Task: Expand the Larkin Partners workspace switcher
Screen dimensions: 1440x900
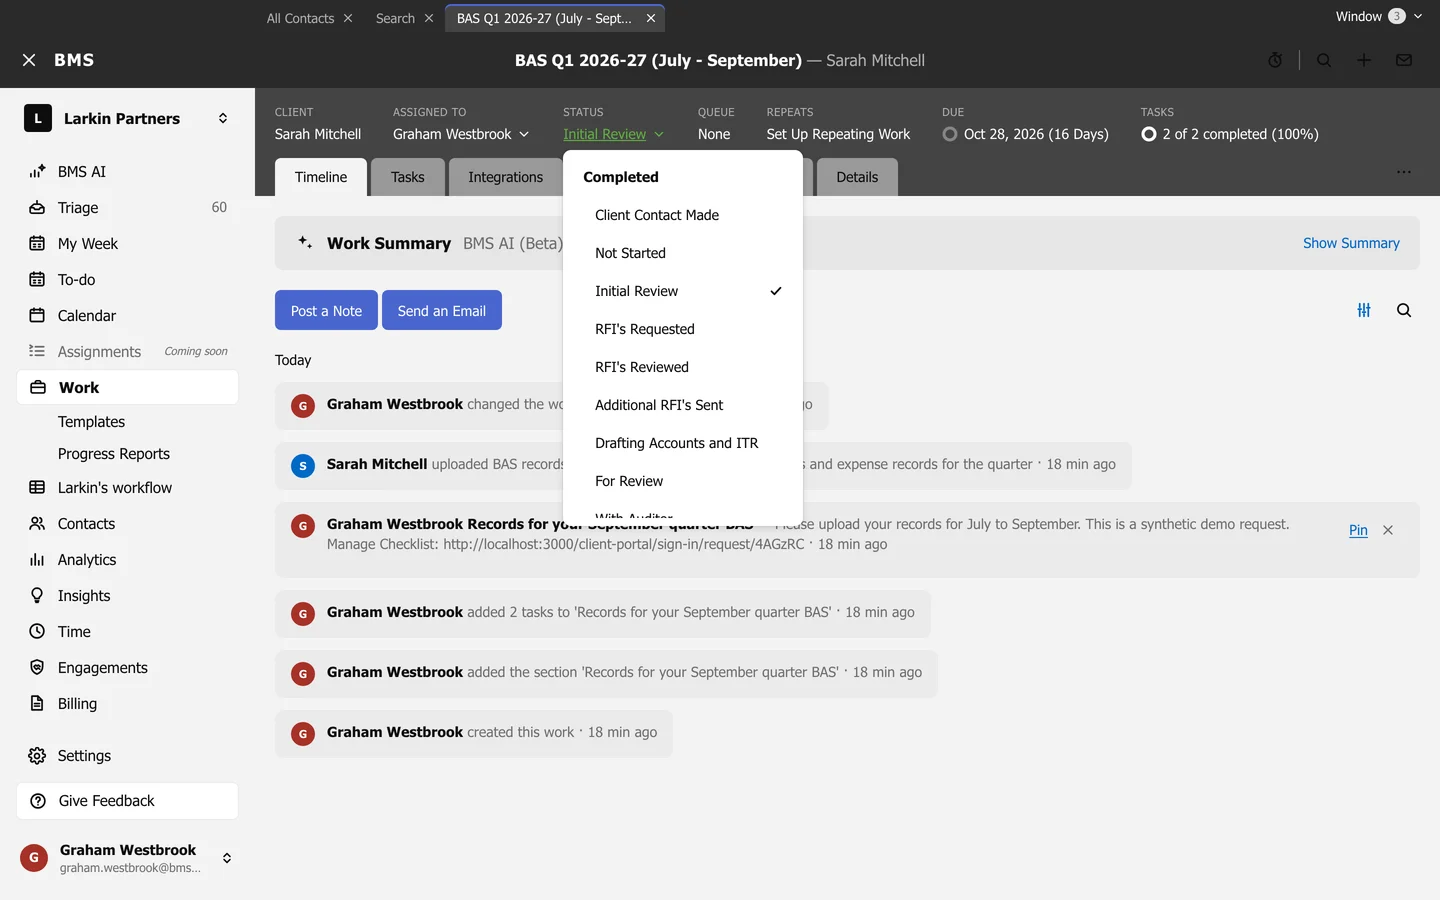Action: click(x=127, y=118)
